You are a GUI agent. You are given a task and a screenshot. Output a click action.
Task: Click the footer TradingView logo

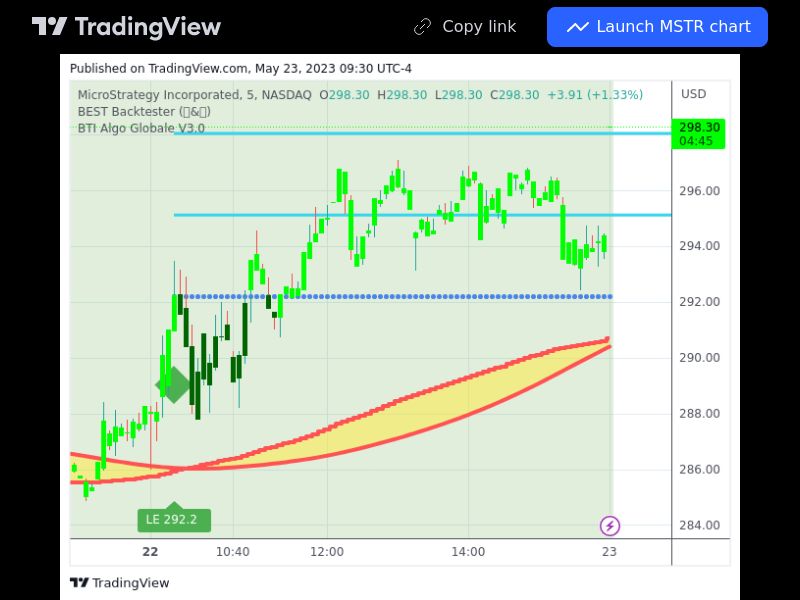(x=119, y=583)
